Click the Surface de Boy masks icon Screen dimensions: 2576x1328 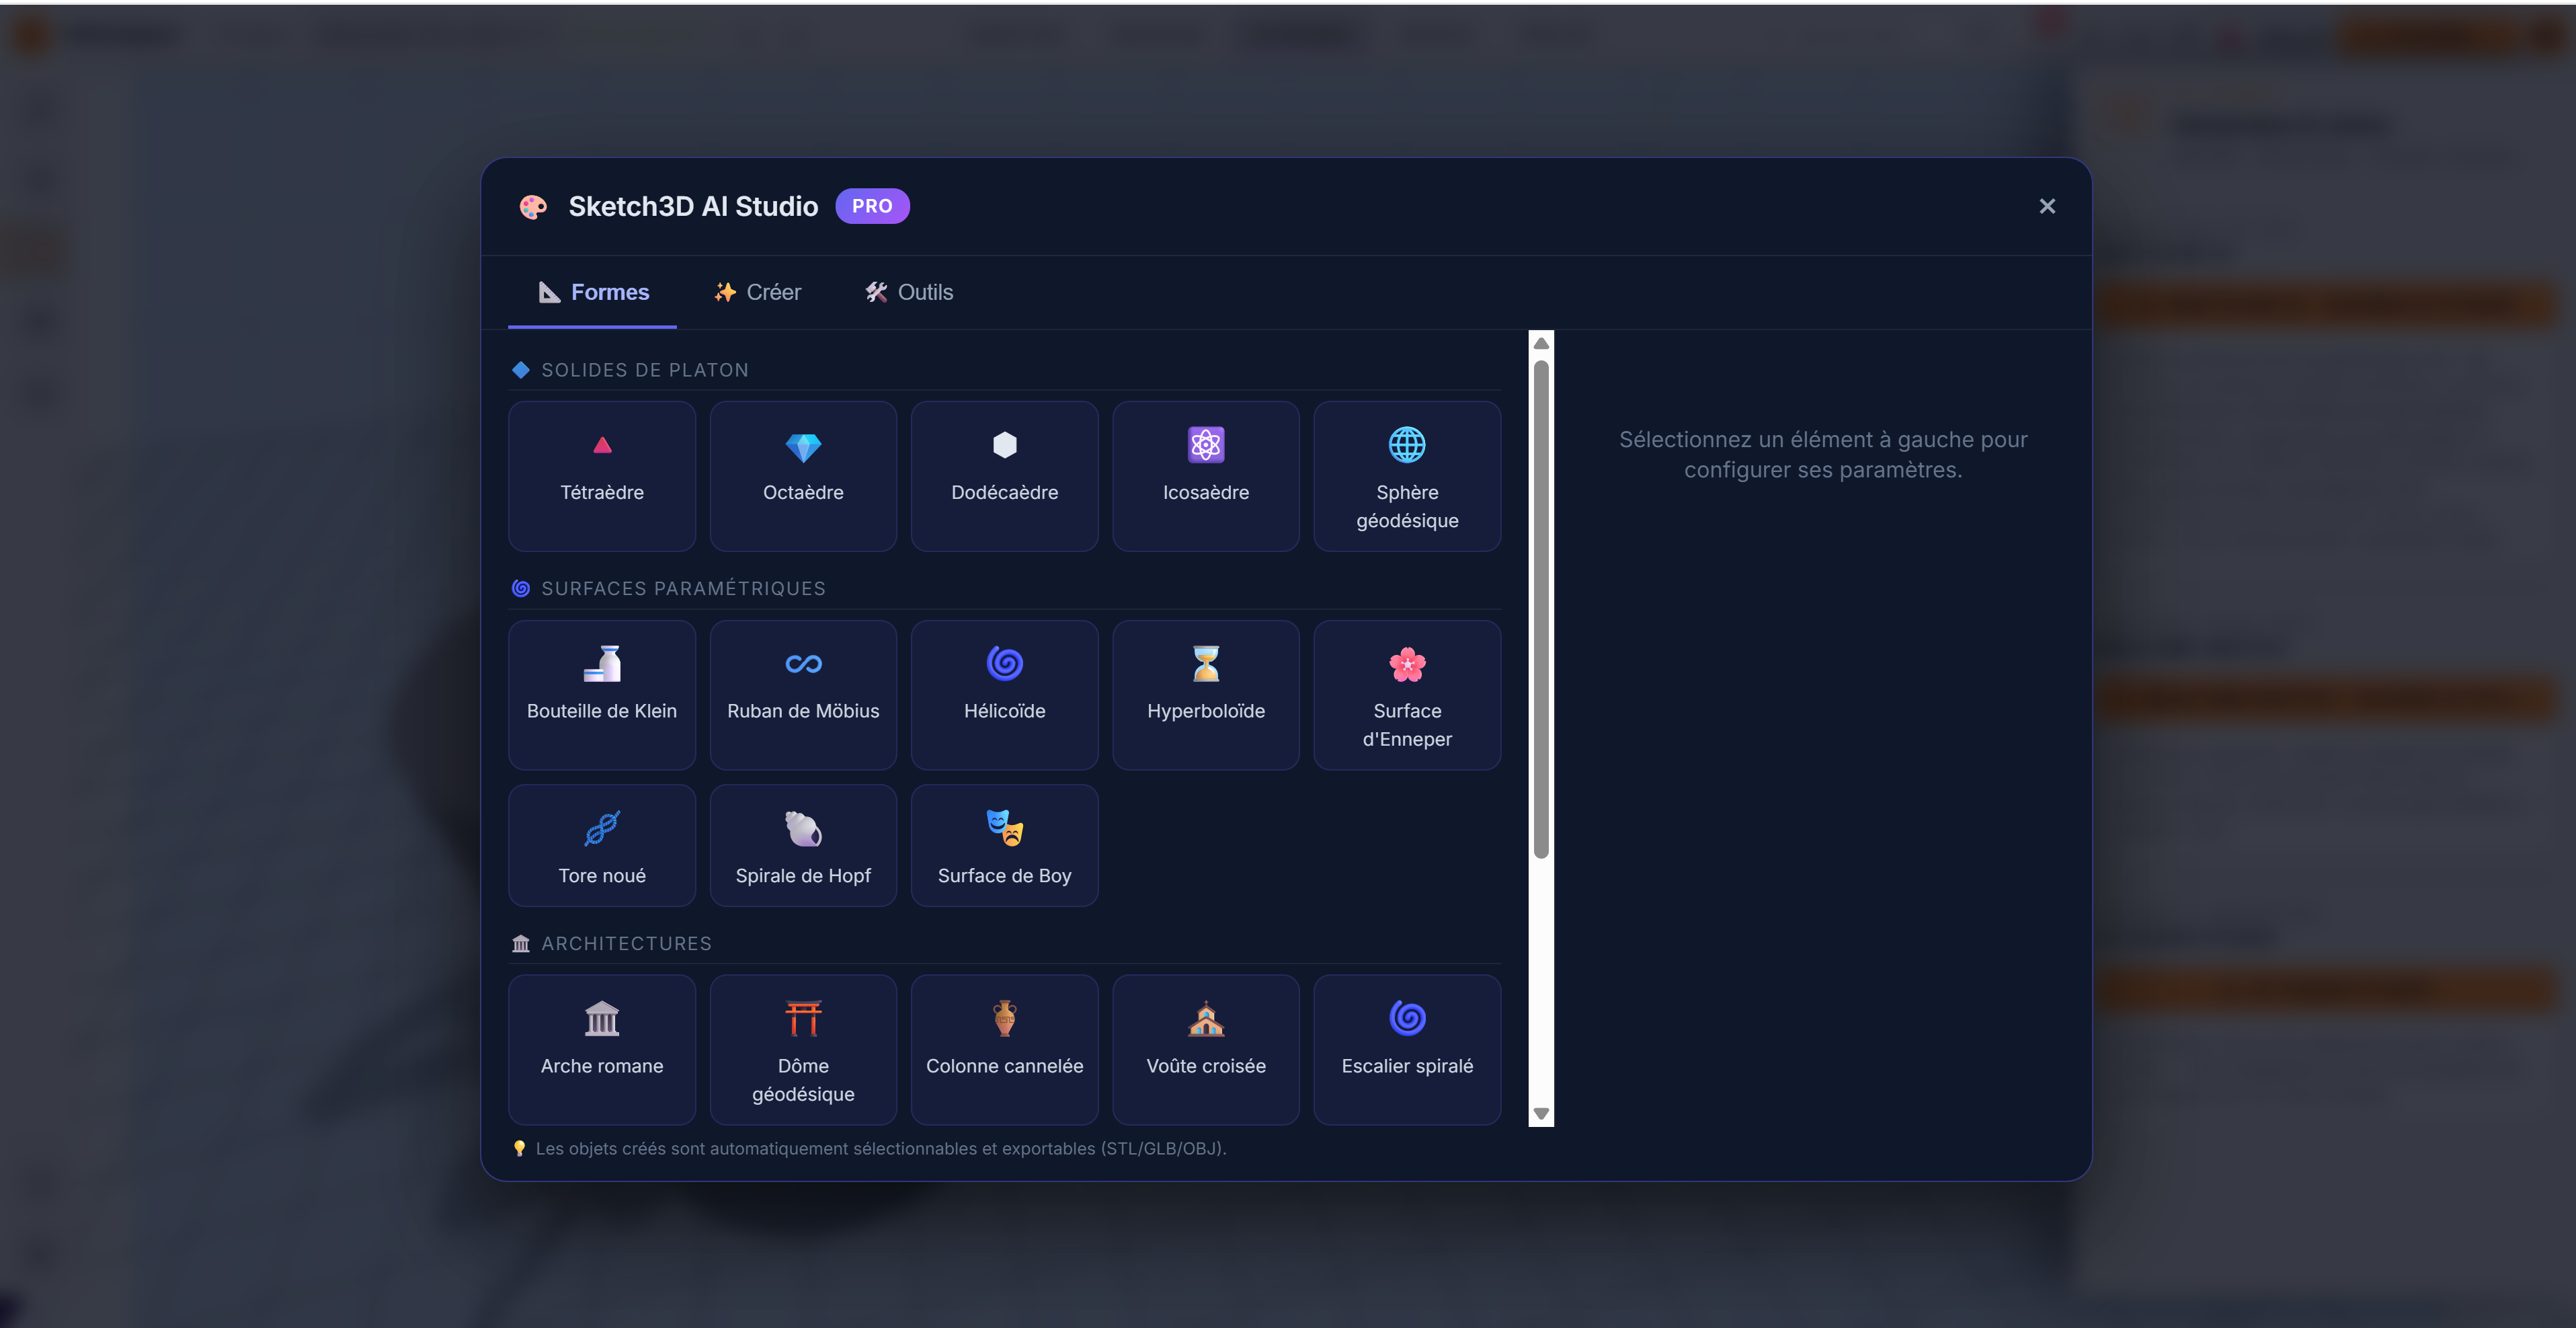click(x=1004, y=828)
